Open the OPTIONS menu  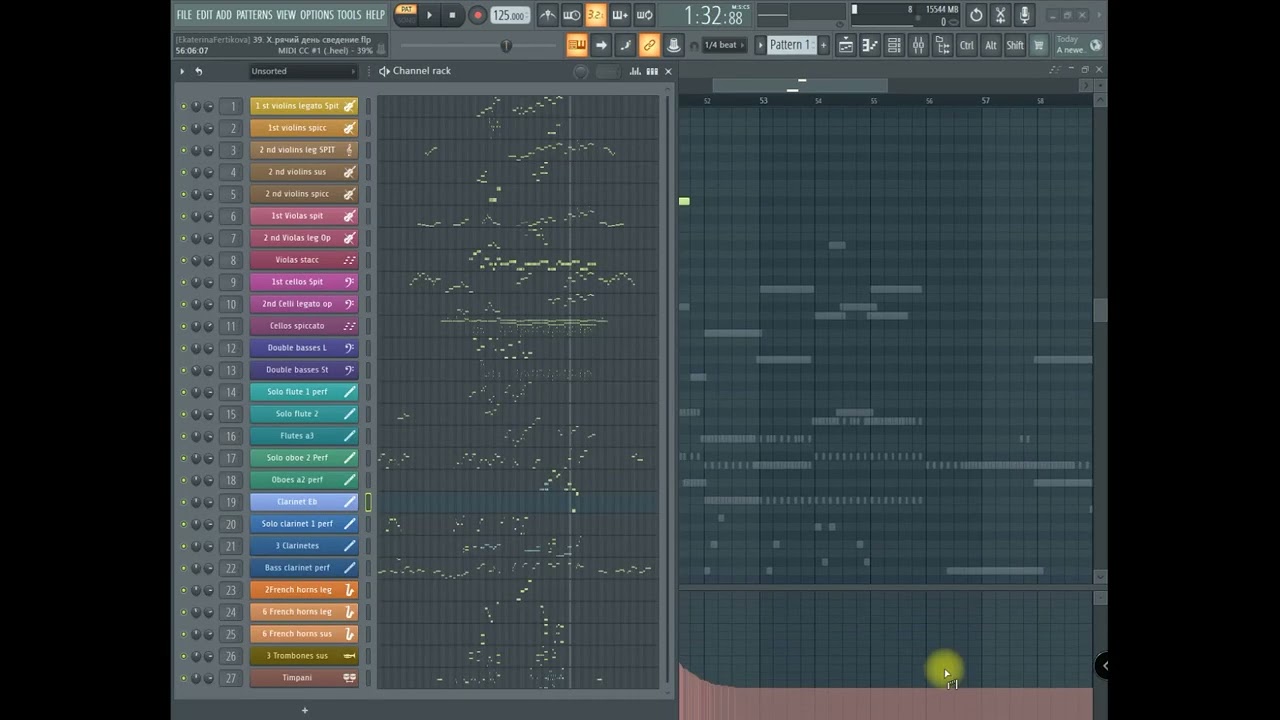[x=316, y=15]
